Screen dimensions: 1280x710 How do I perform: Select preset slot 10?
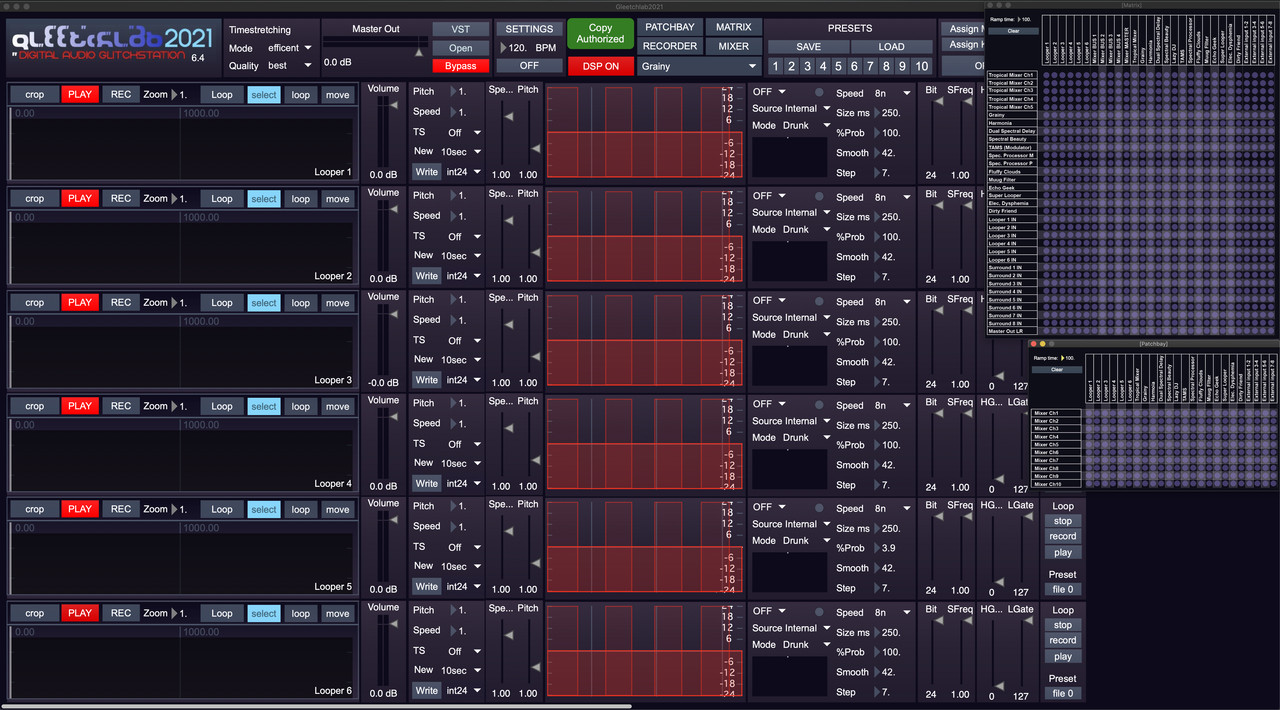click(x=921, y=66)
